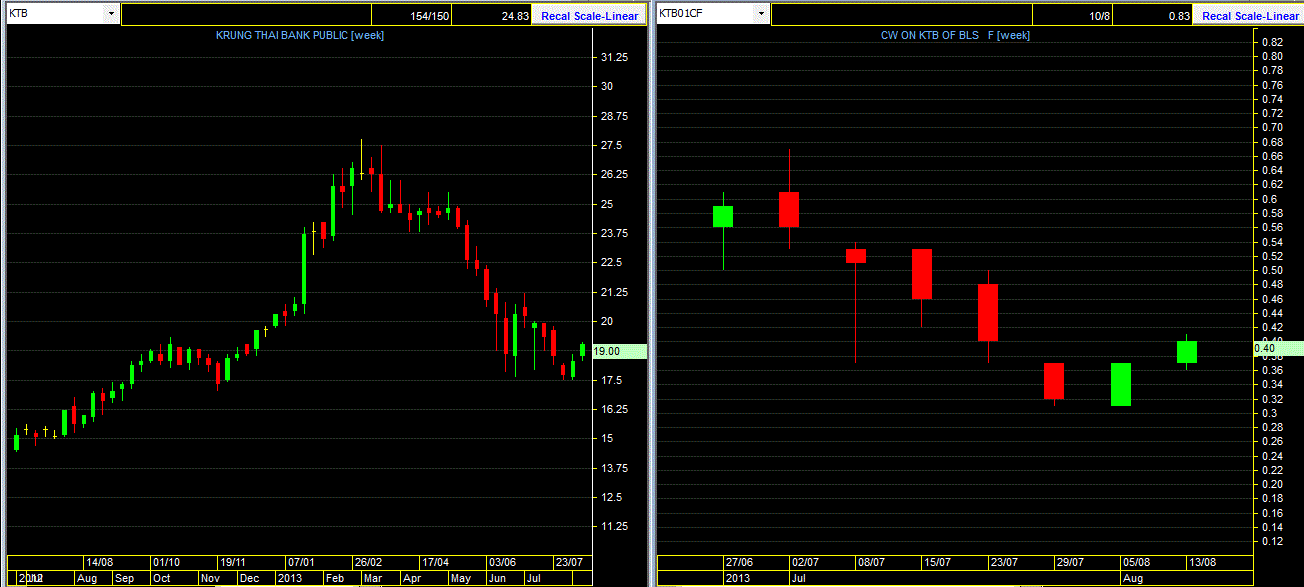Select the 15/07 red candle in warrant chart
This screenshot has height=587, width=1304.
coord(922,274)
